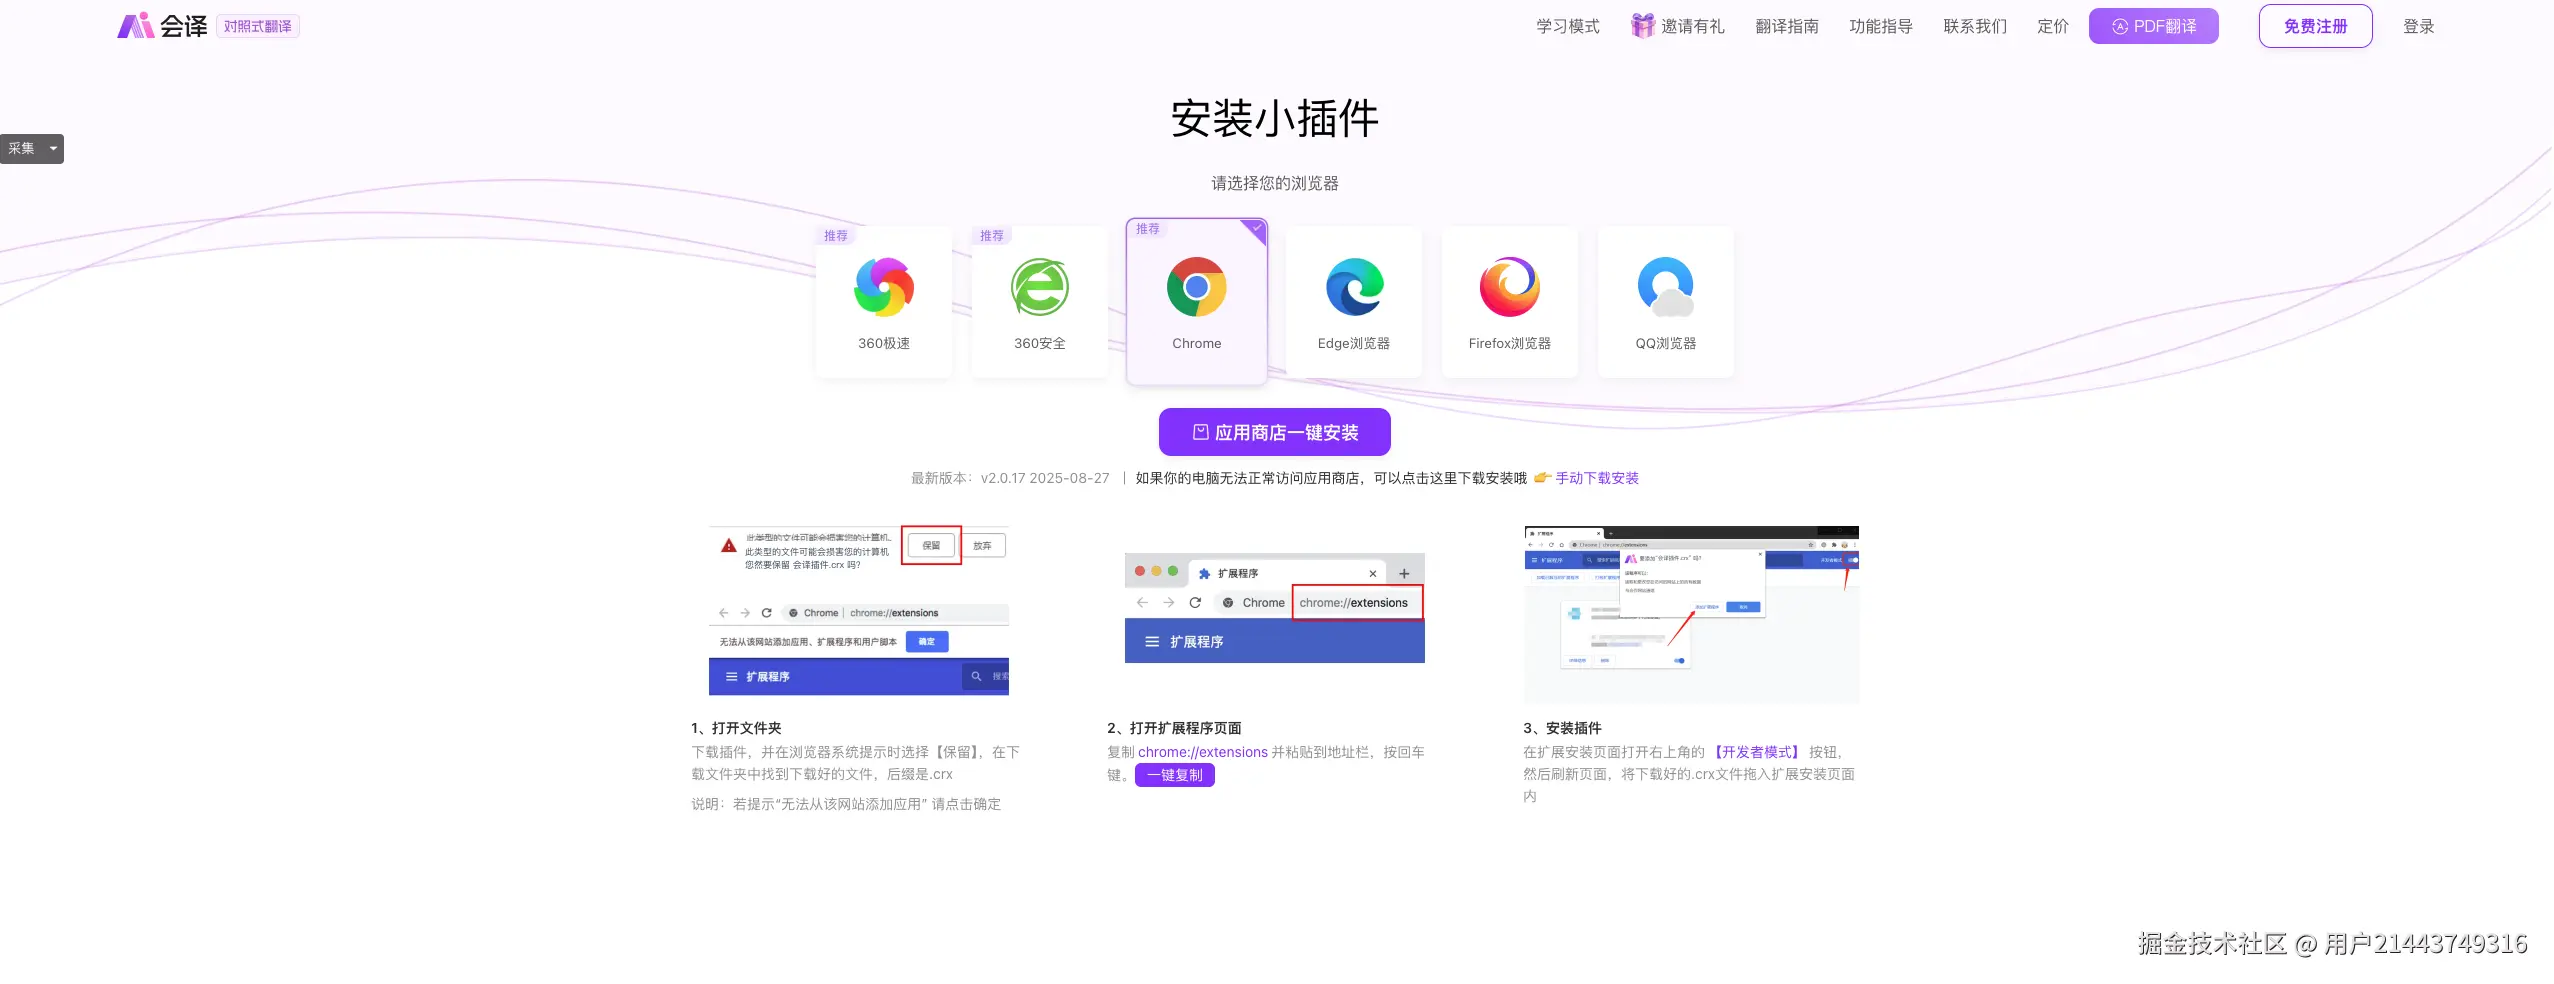Click the selected checkmark on the Chrome card

[x=1257, y=229]
